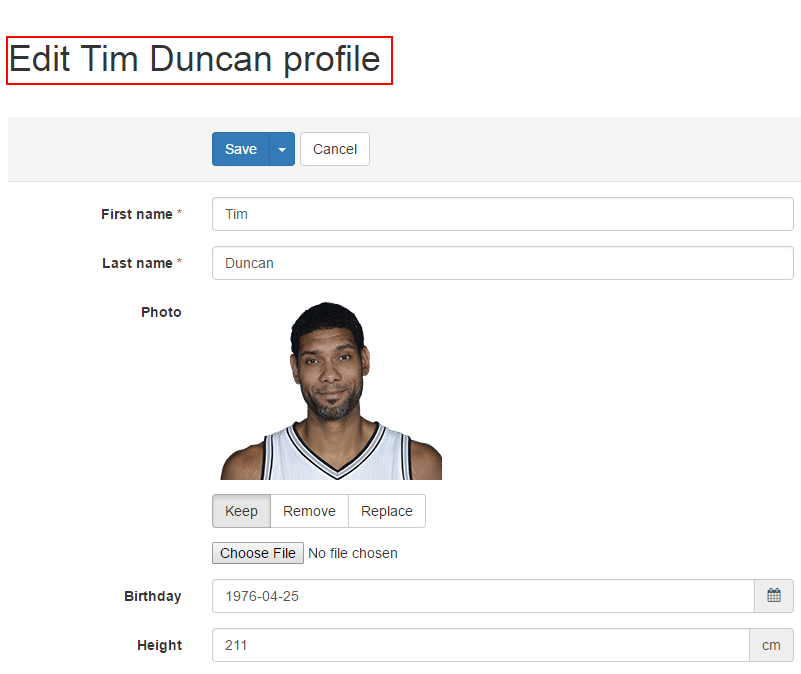Click into the Height input field
801x674 pixels.
[x=480, y=645]
